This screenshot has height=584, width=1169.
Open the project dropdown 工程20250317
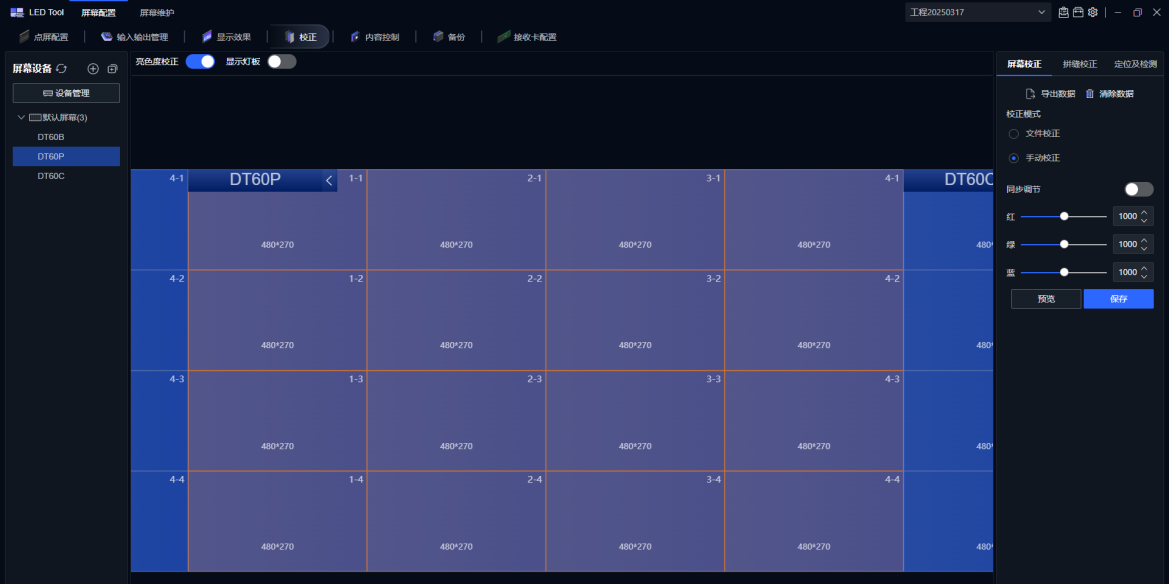click(977, 12)
